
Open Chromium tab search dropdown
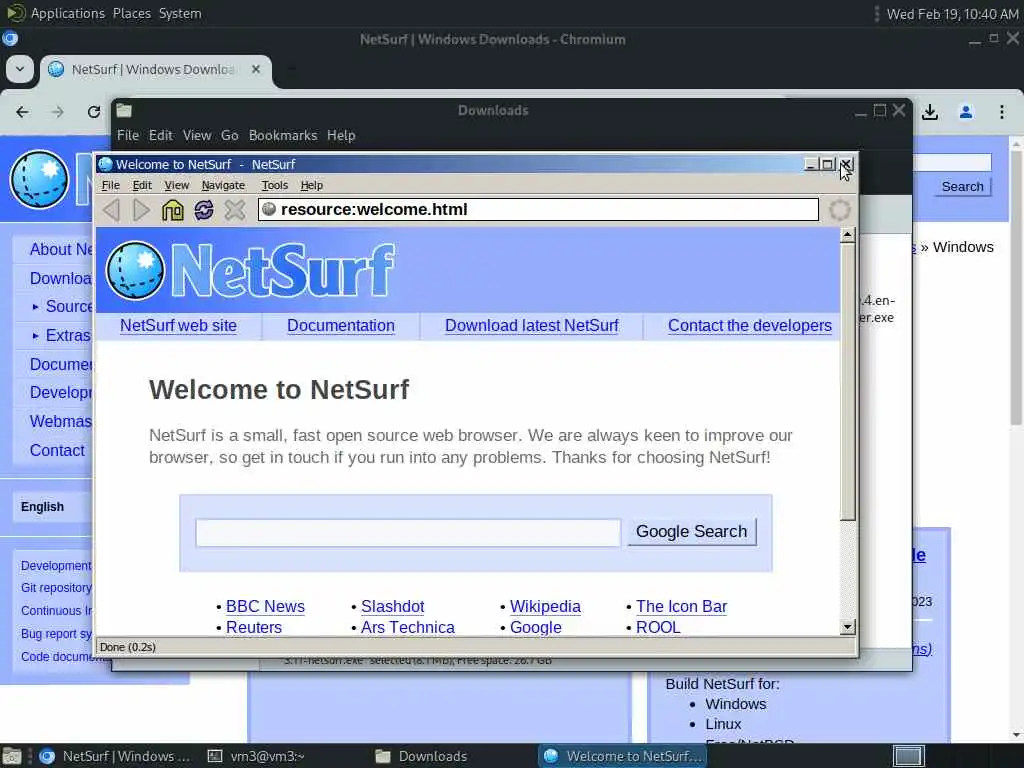20,69
